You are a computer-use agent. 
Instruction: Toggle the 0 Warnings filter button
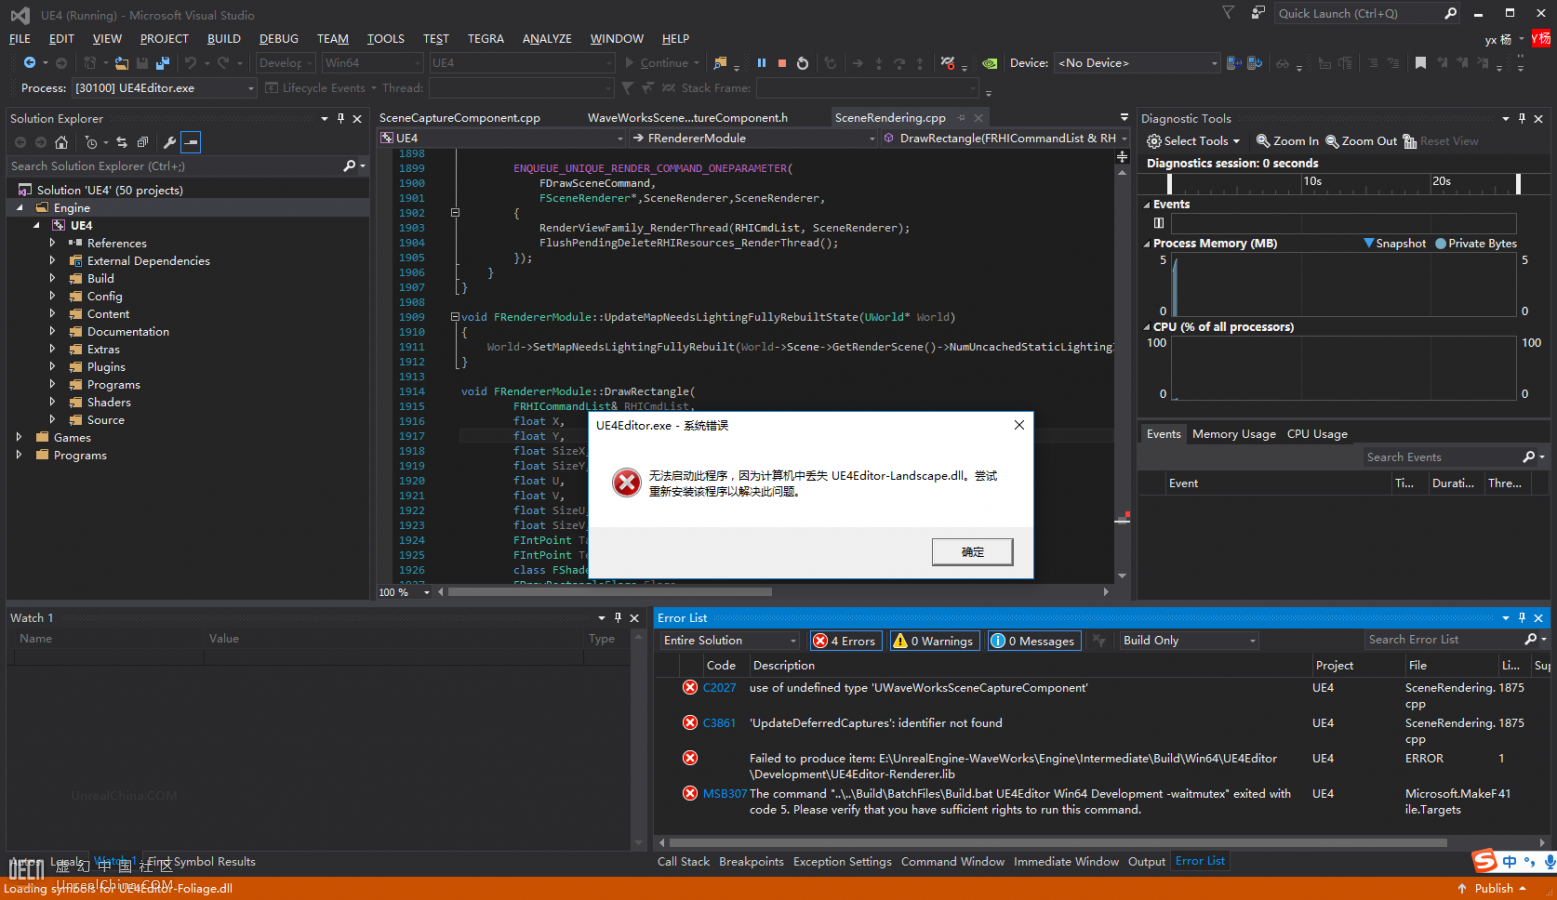(933, 641)
